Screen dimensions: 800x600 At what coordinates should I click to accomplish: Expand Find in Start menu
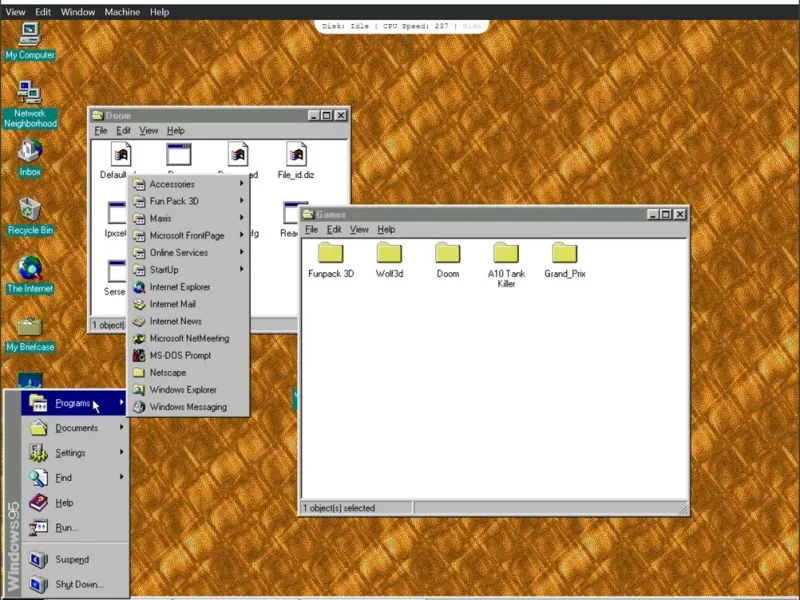(x=74, y=478)
